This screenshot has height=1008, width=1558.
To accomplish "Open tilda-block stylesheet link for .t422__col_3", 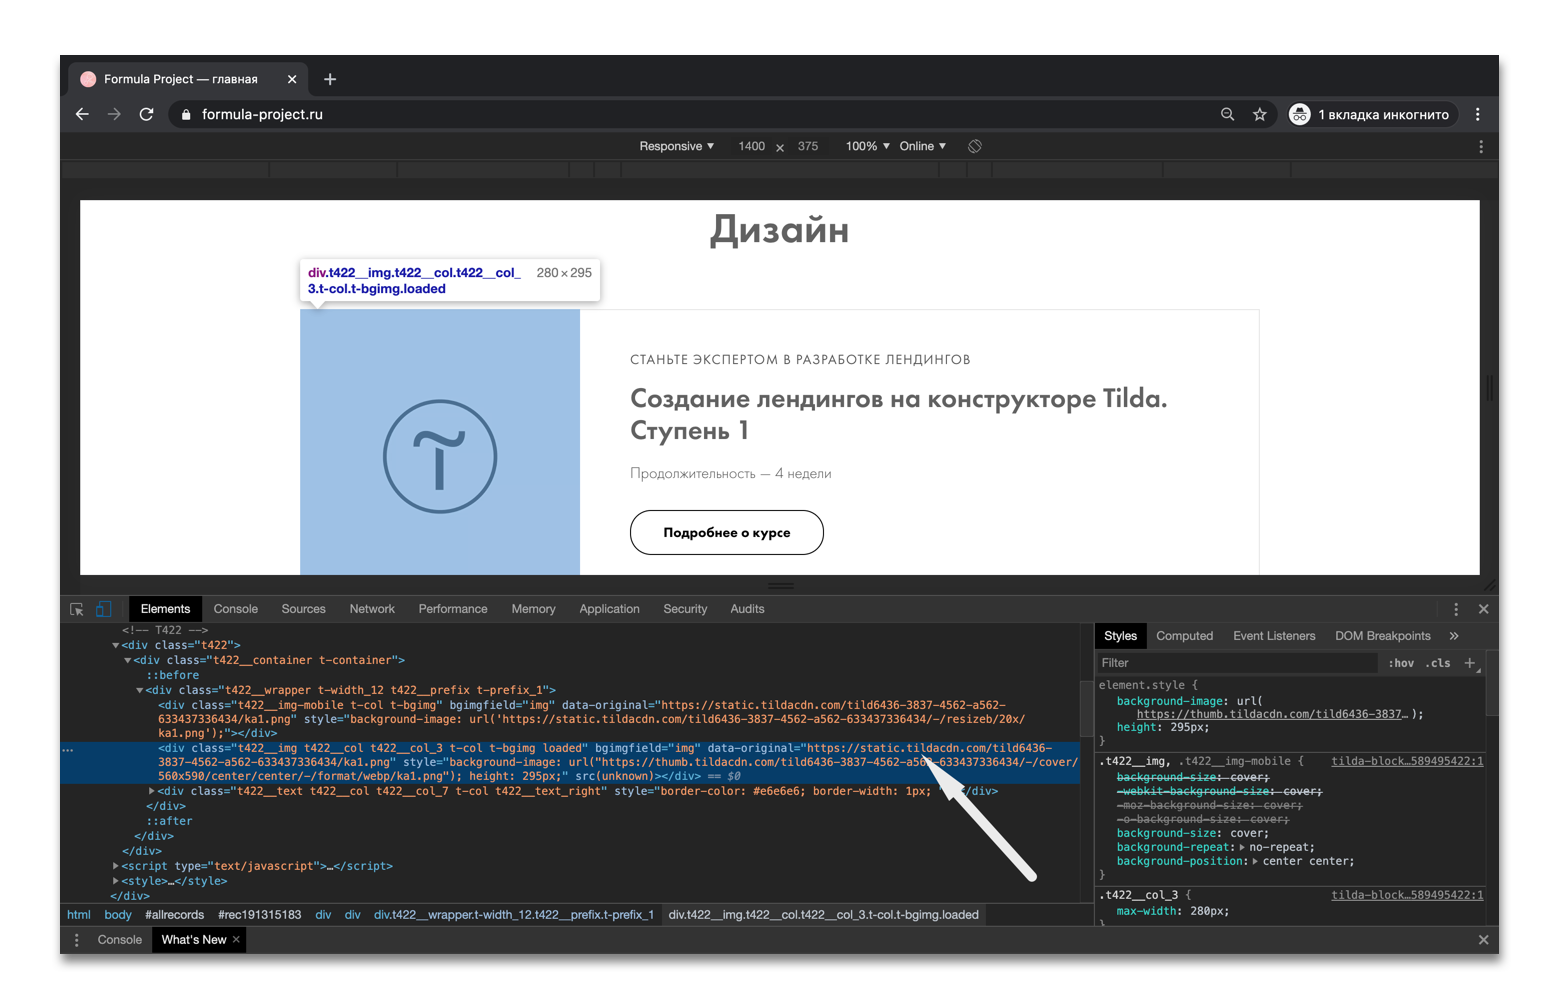I will pyautogui.click(x=1407, y=895).
